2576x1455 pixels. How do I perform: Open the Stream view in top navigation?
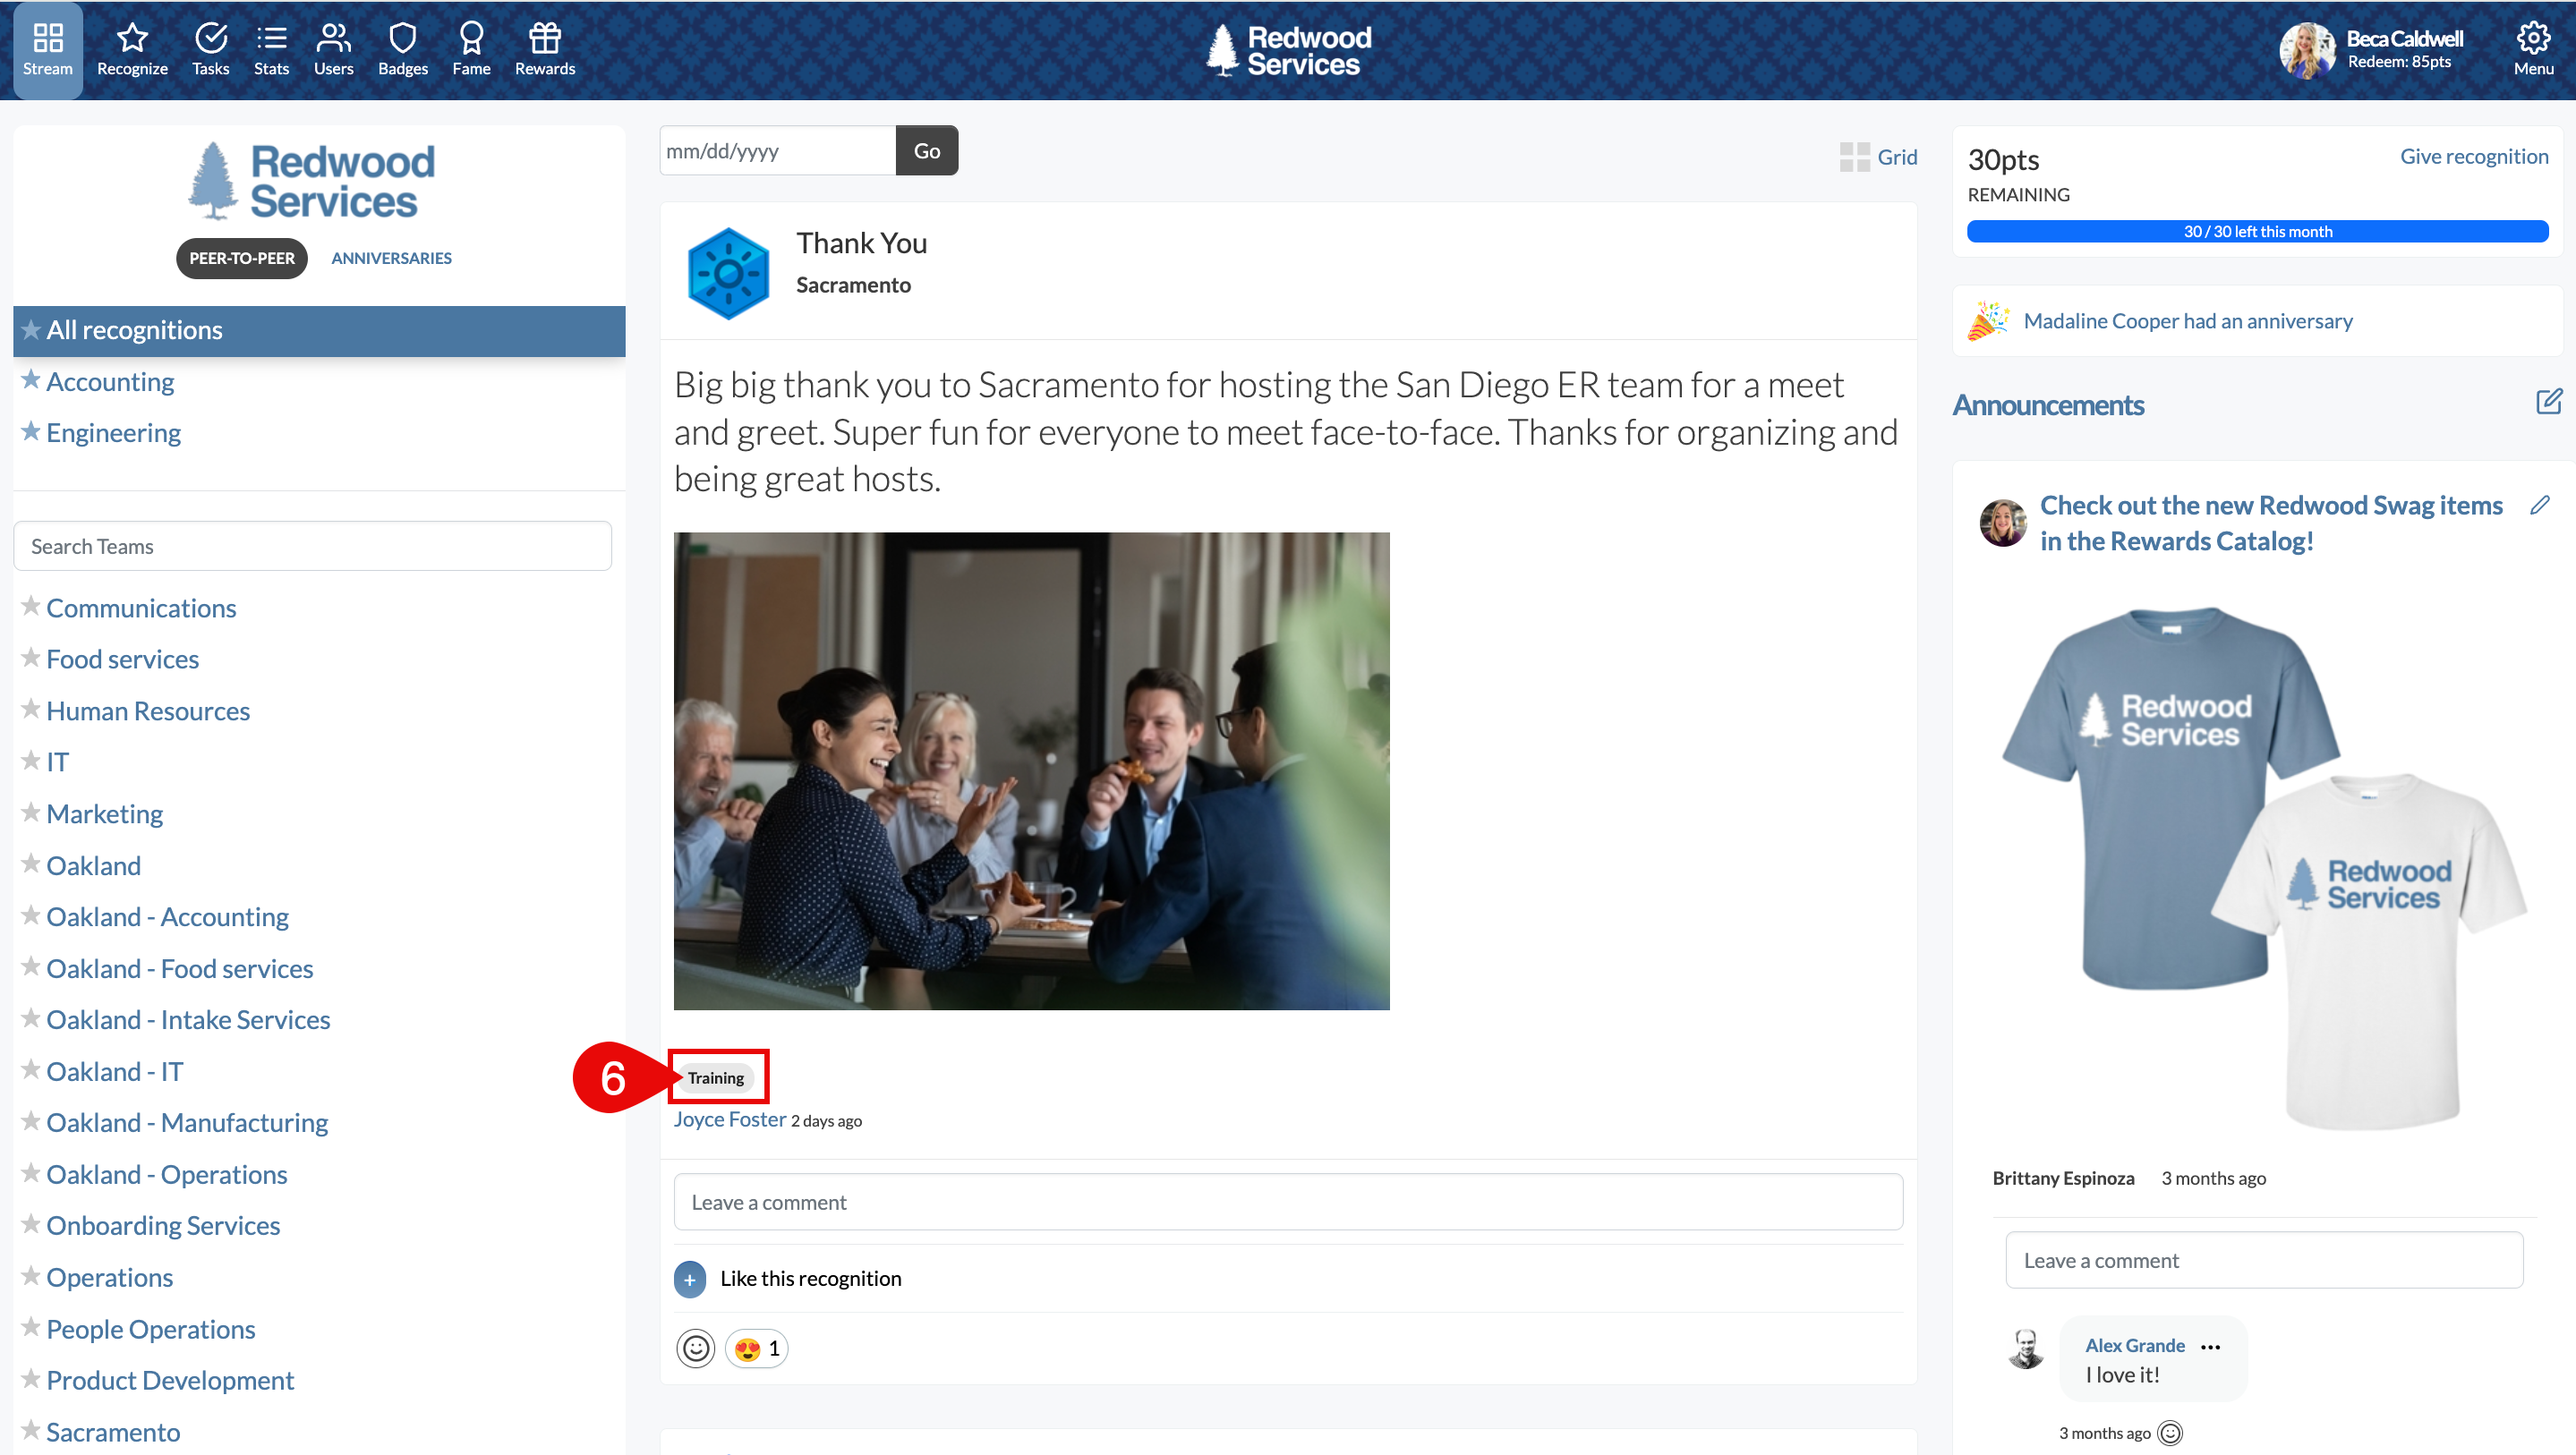point(47,50)
